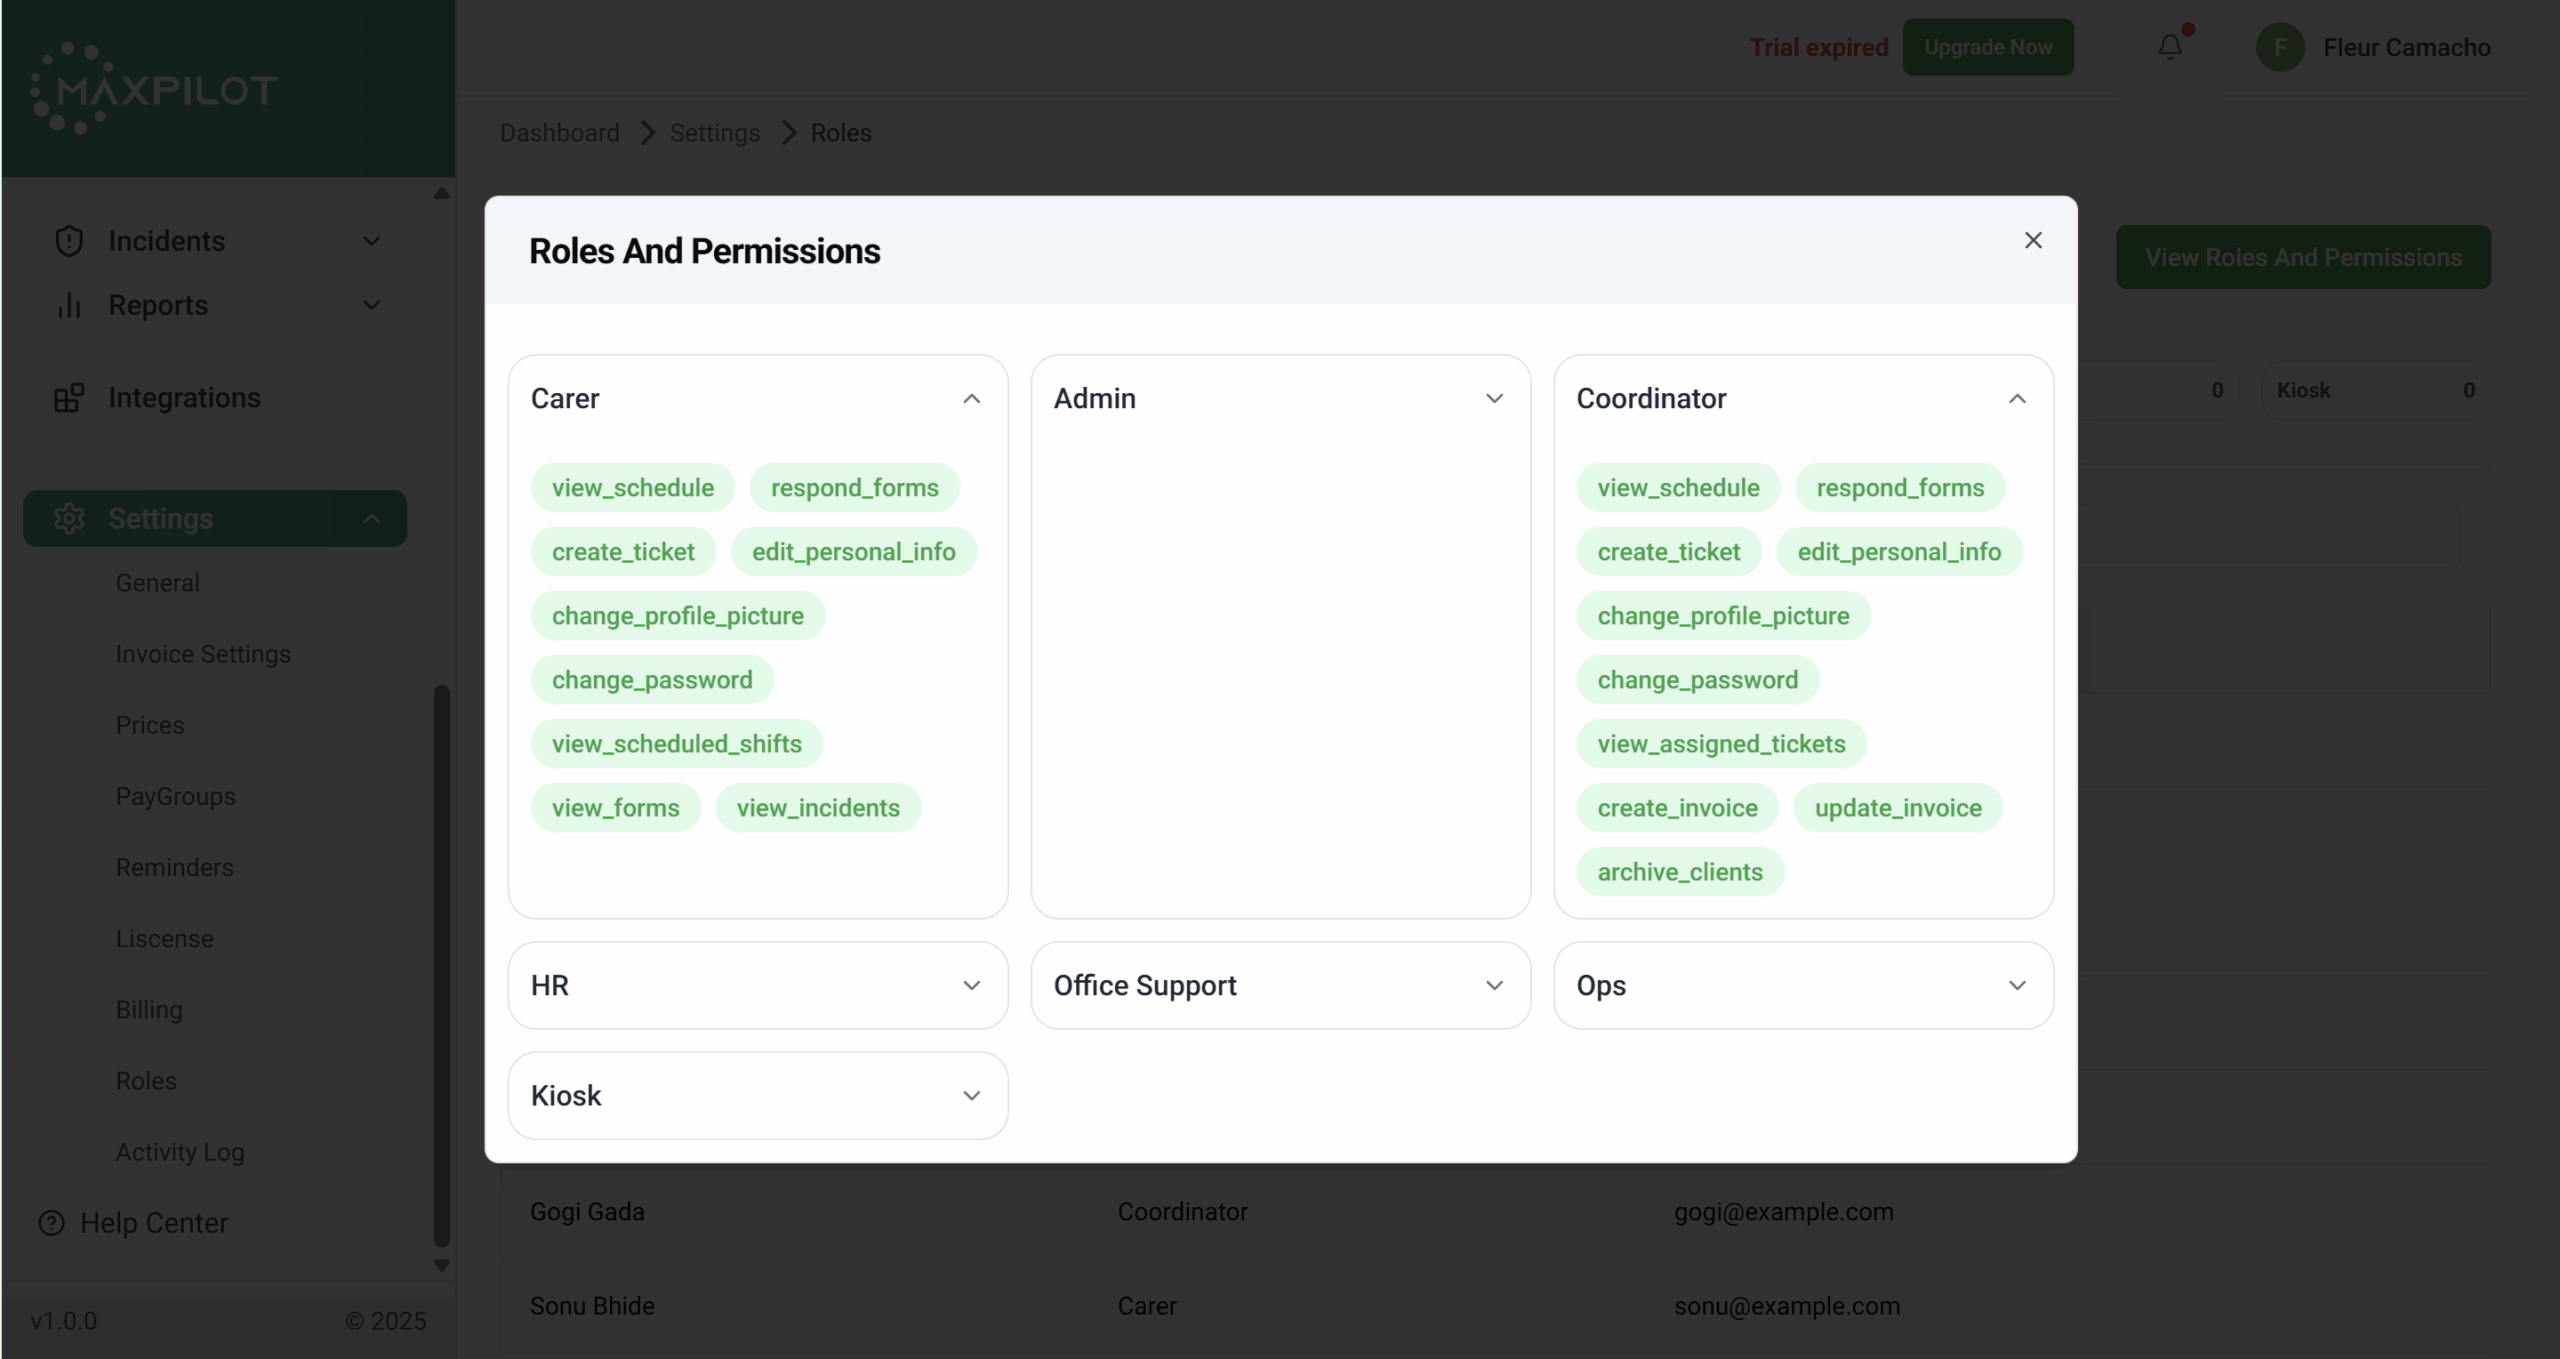Go to Dashboard breadcrumb link

(x=559, y=133)
